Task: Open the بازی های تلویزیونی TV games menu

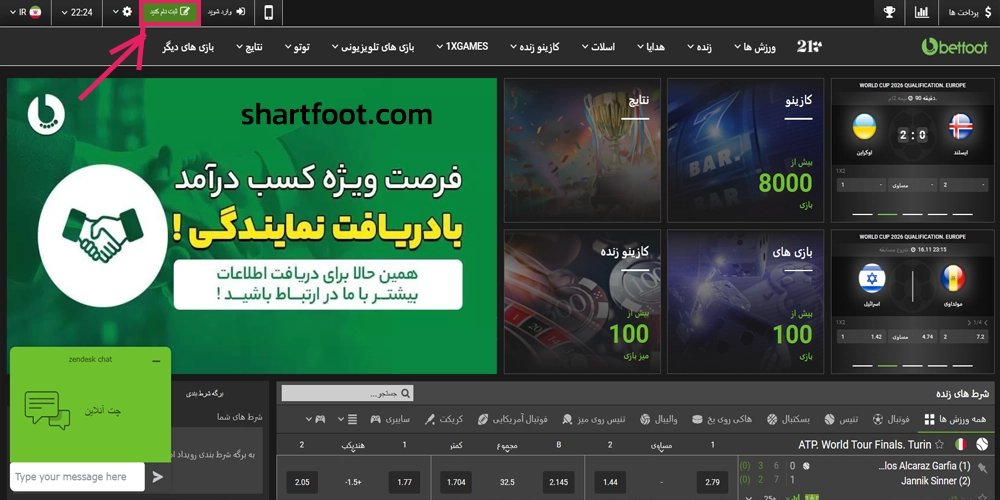Action: coord(373,47)
